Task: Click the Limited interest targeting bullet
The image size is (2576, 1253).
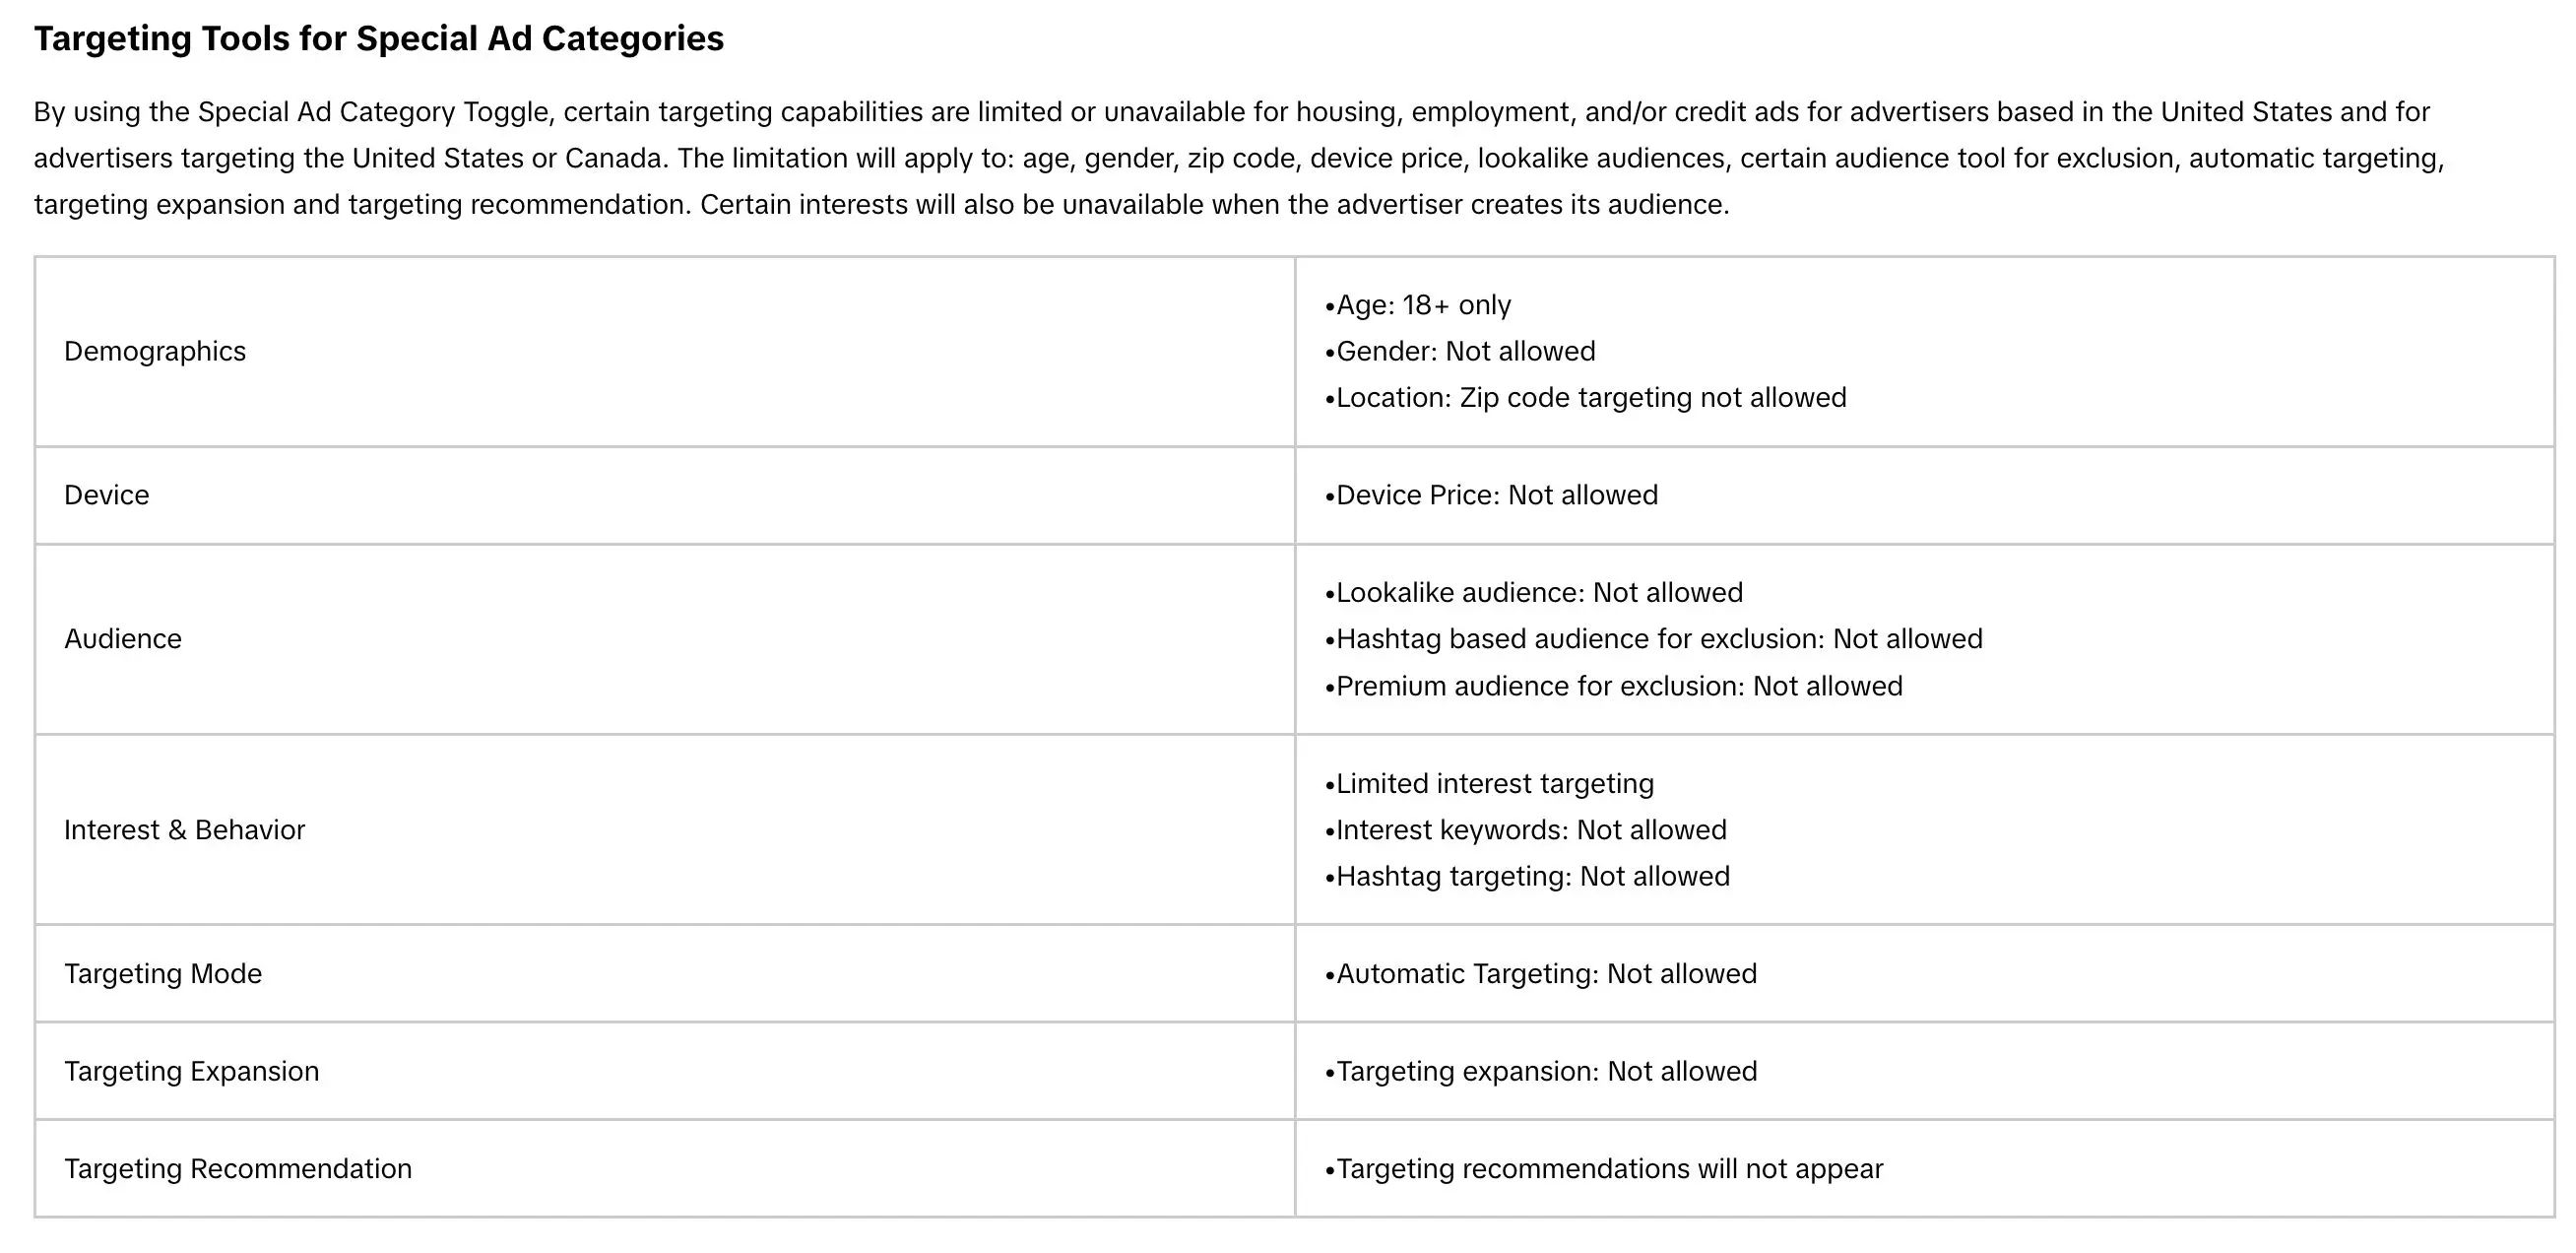Action: pos(1490,784)
